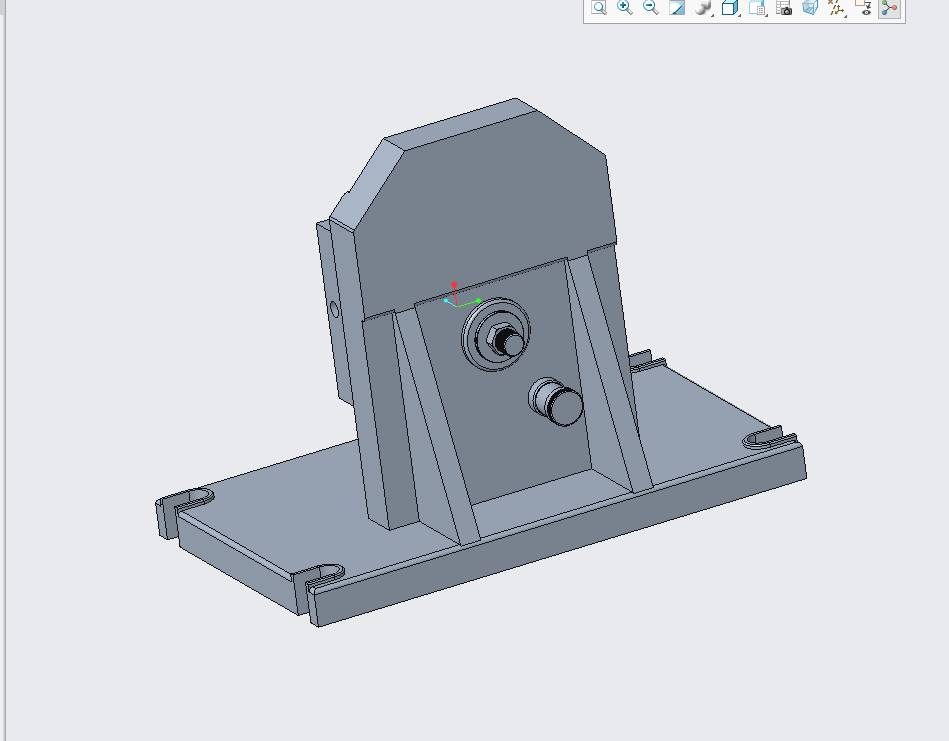This screenshot has height=741, width=949.
Task: Open the Datum Display Filters icon
Action: pos(836,8)
